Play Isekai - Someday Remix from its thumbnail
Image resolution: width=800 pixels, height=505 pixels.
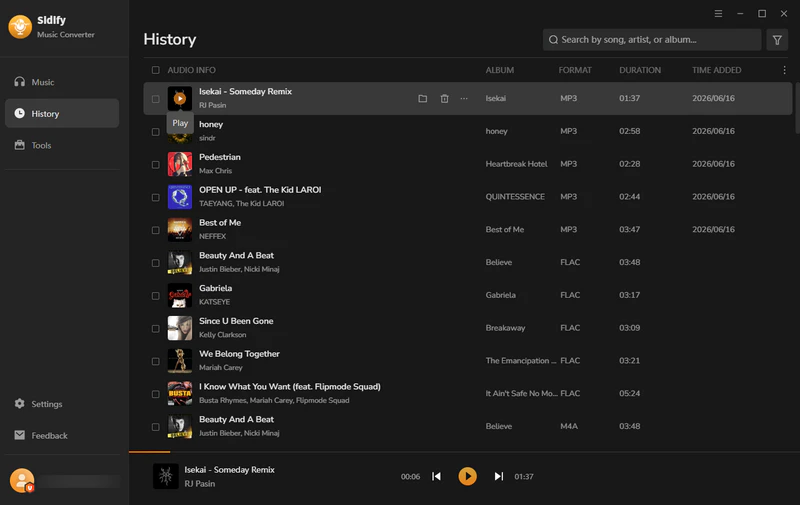coord(180,98)
